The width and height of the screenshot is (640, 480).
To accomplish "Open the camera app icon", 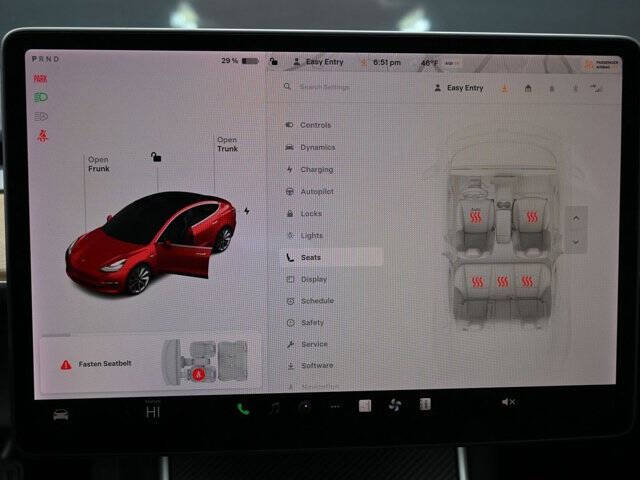I will tap(304, 407).
